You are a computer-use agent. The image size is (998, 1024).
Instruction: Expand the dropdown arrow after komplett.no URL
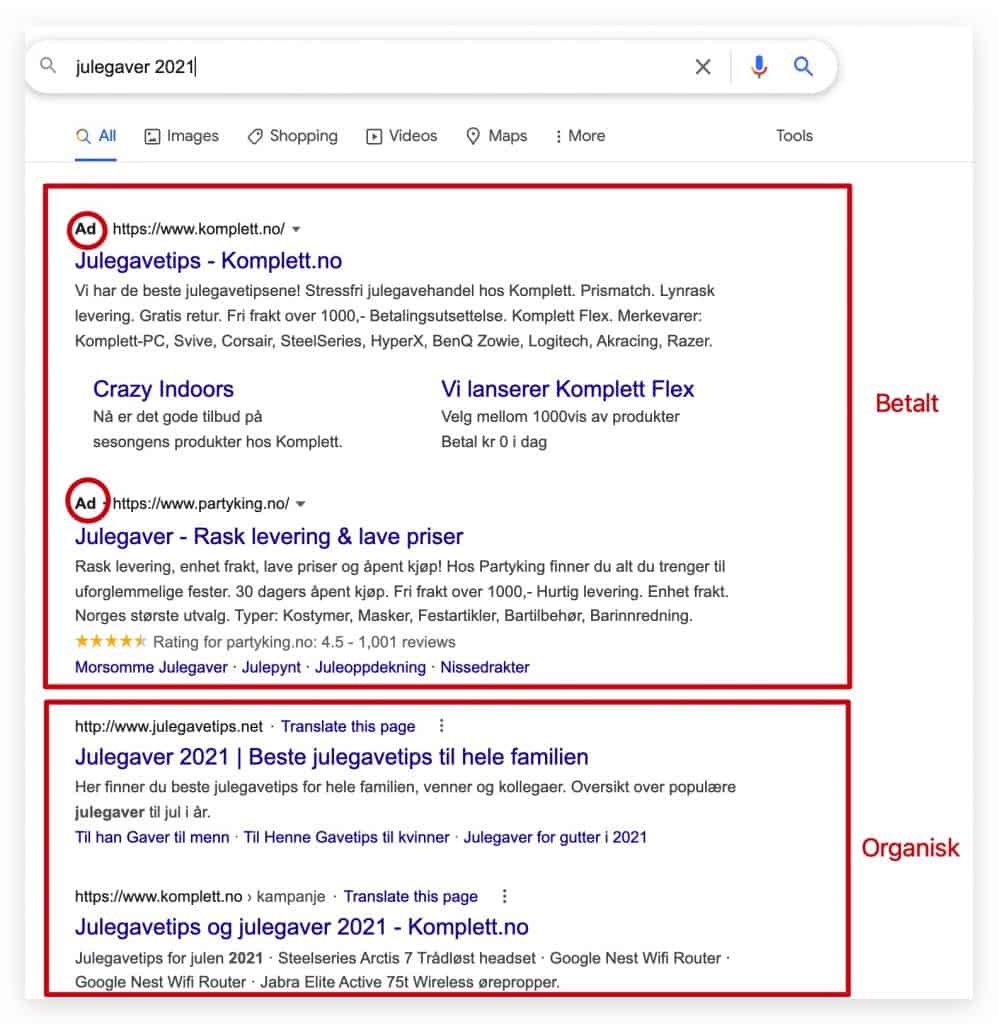pyautogui.click(x=296, y=229)
